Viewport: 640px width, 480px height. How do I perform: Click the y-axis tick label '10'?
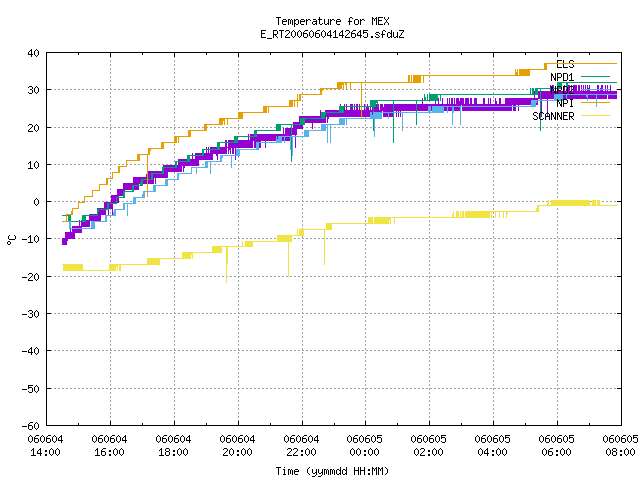pos(33,165)
